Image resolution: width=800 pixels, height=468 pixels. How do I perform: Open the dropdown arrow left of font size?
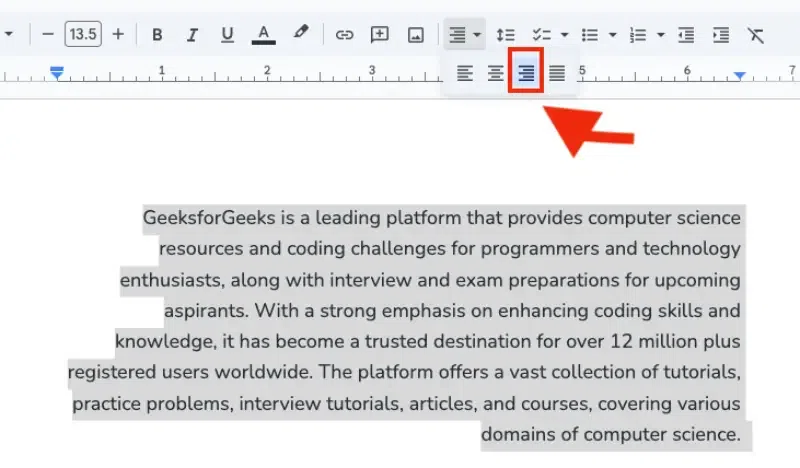[x=8, y=35]
